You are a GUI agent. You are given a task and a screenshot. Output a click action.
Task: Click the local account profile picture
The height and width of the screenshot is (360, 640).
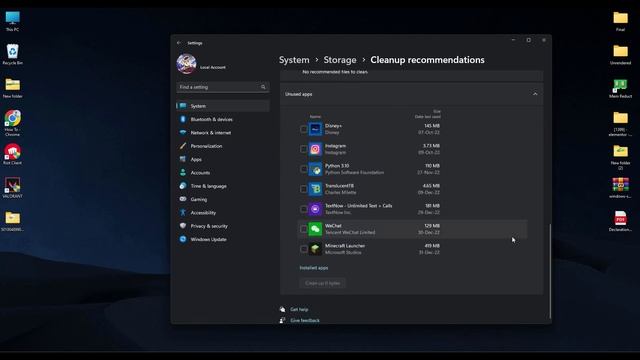[x=186, y=64]
